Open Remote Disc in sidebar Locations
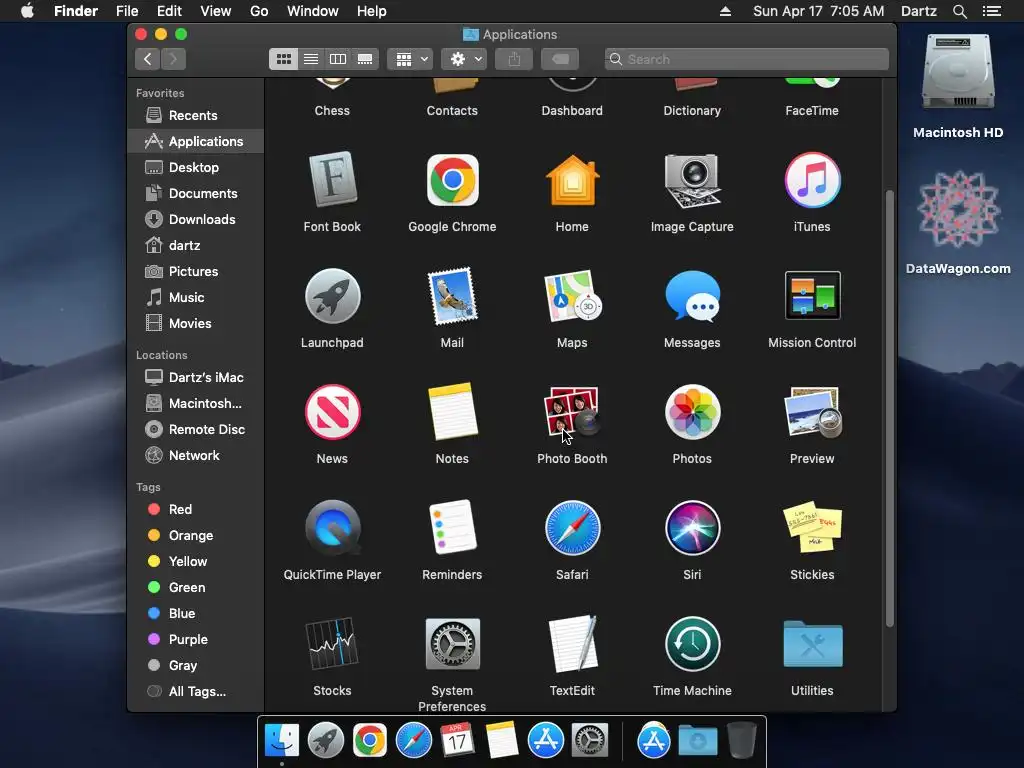 click(x=195, y=429)
